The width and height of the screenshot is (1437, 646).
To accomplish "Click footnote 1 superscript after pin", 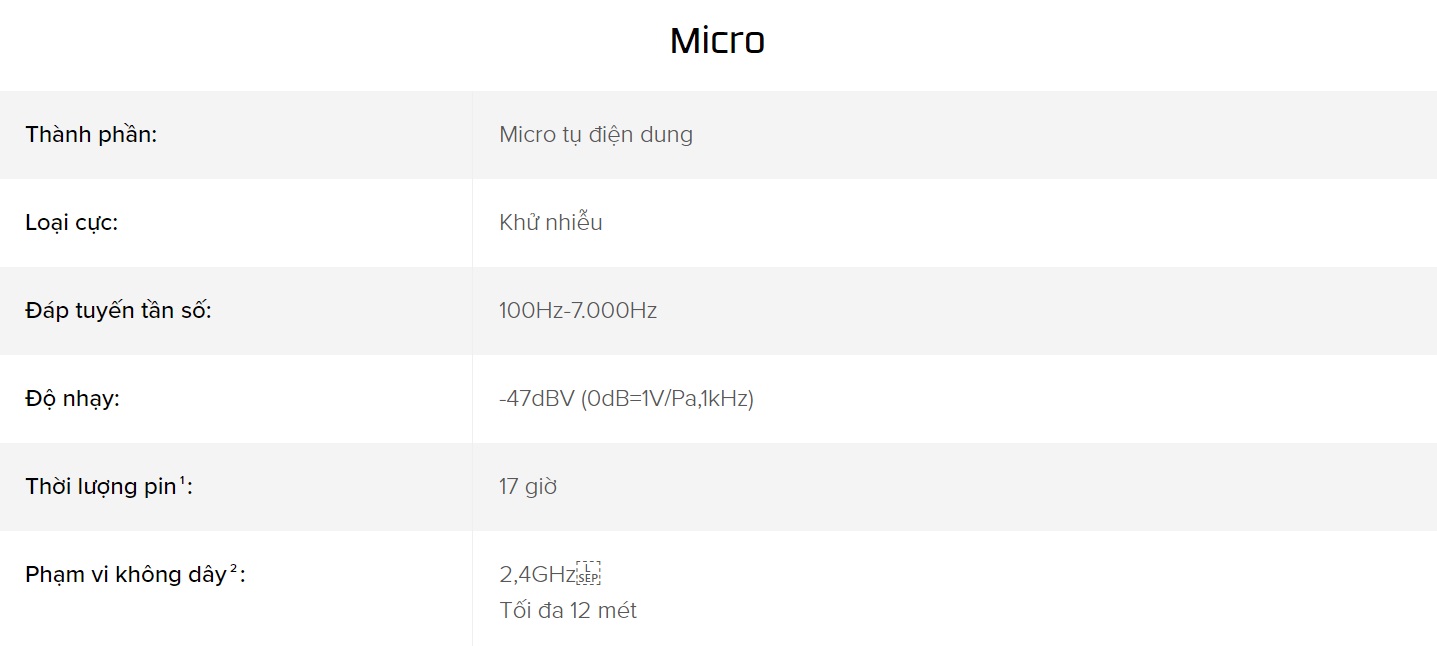I will coord(182,481).
